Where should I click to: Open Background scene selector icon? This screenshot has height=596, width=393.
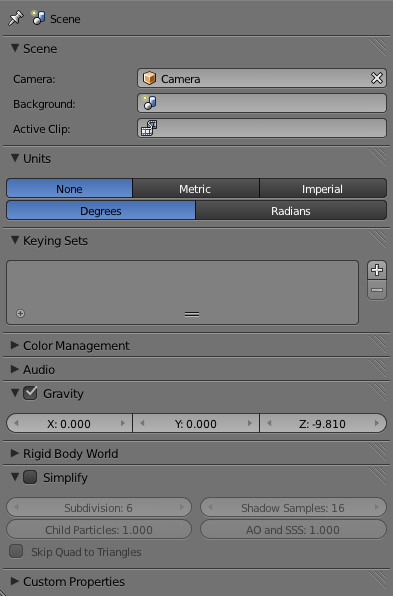point(149,103)
